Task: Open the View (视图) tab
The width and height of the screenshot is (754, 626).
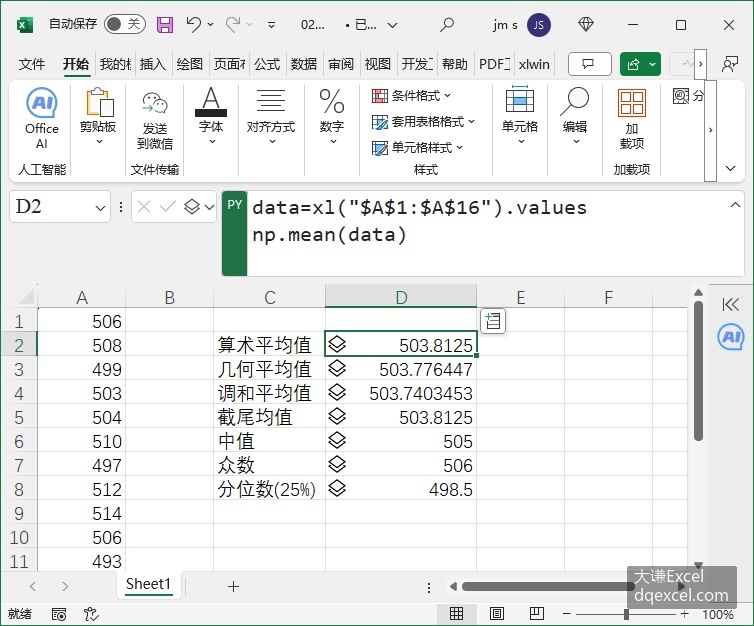Action: tap(377, 64)
